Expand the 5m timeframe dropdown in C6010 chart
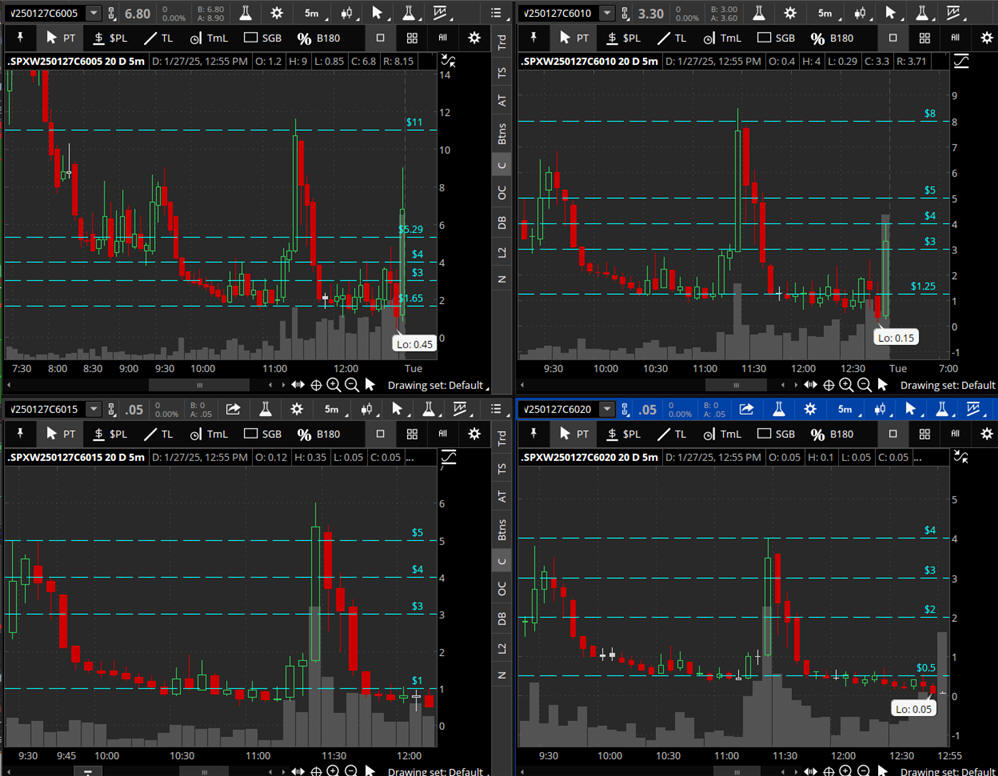 (x=824, y=13)
